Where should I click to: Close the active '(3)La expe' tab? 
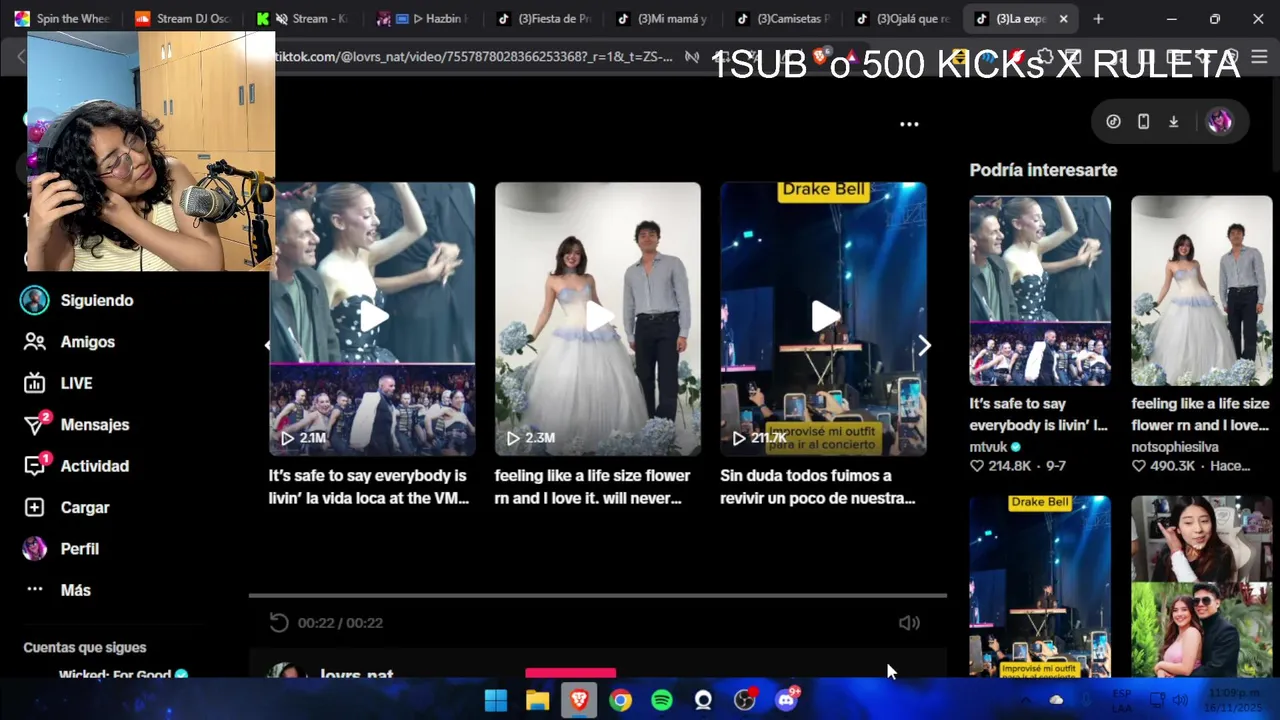[1063, 19]
